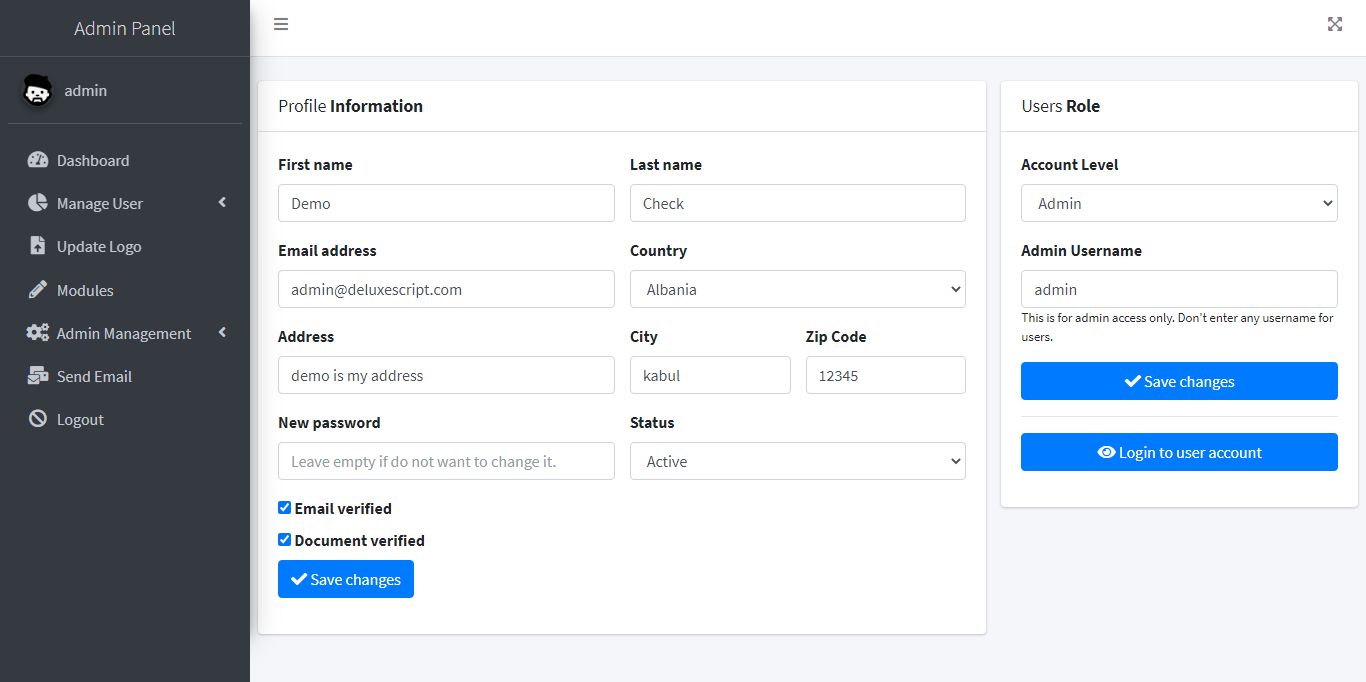Open the Account Level dropdown
Screen dimensions: 1366x682
click(1179, 203)
